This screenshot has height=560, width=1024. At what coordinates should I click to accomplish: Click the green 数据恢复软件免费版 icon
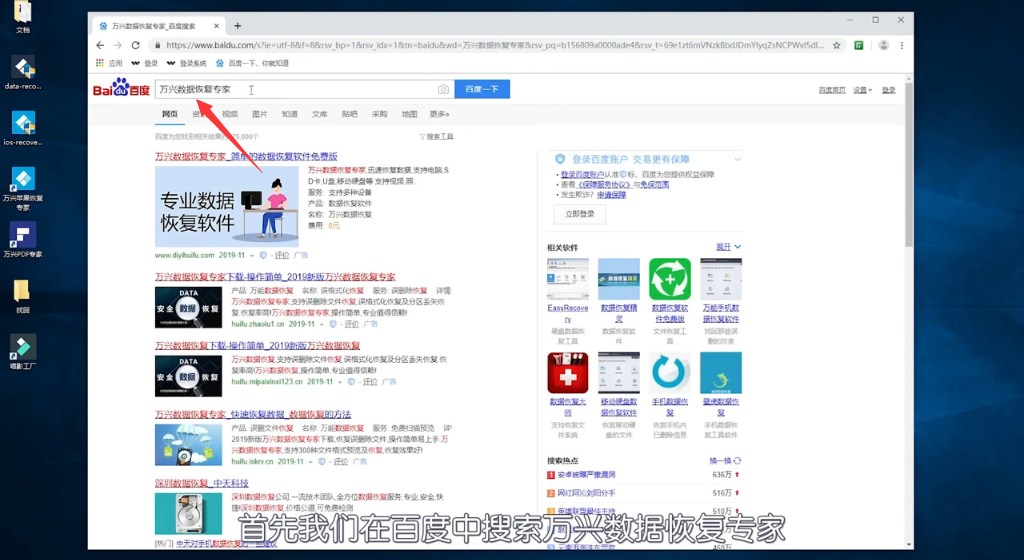pyautogui.click(x=669, y=279)
